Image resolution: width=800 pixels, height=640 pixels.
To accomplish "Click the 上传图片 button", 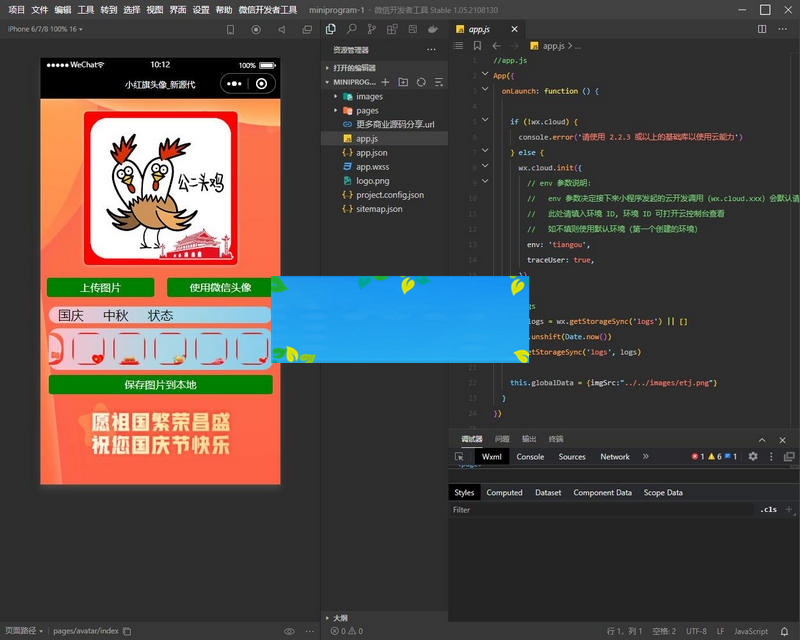I will click(x=100, y=288).
